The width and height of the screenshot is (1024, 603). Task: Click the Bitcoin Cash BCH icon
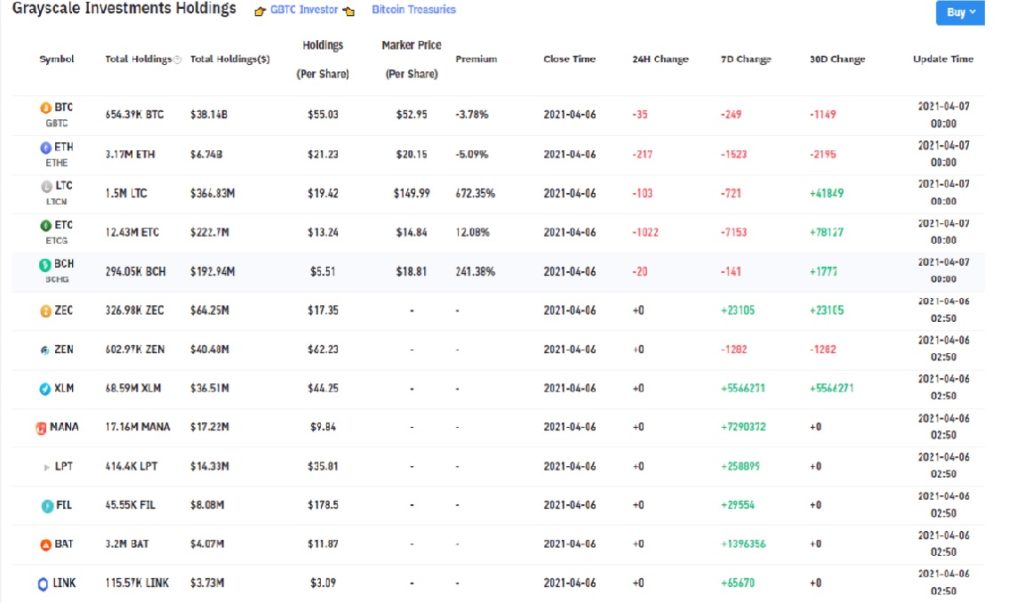44,265
